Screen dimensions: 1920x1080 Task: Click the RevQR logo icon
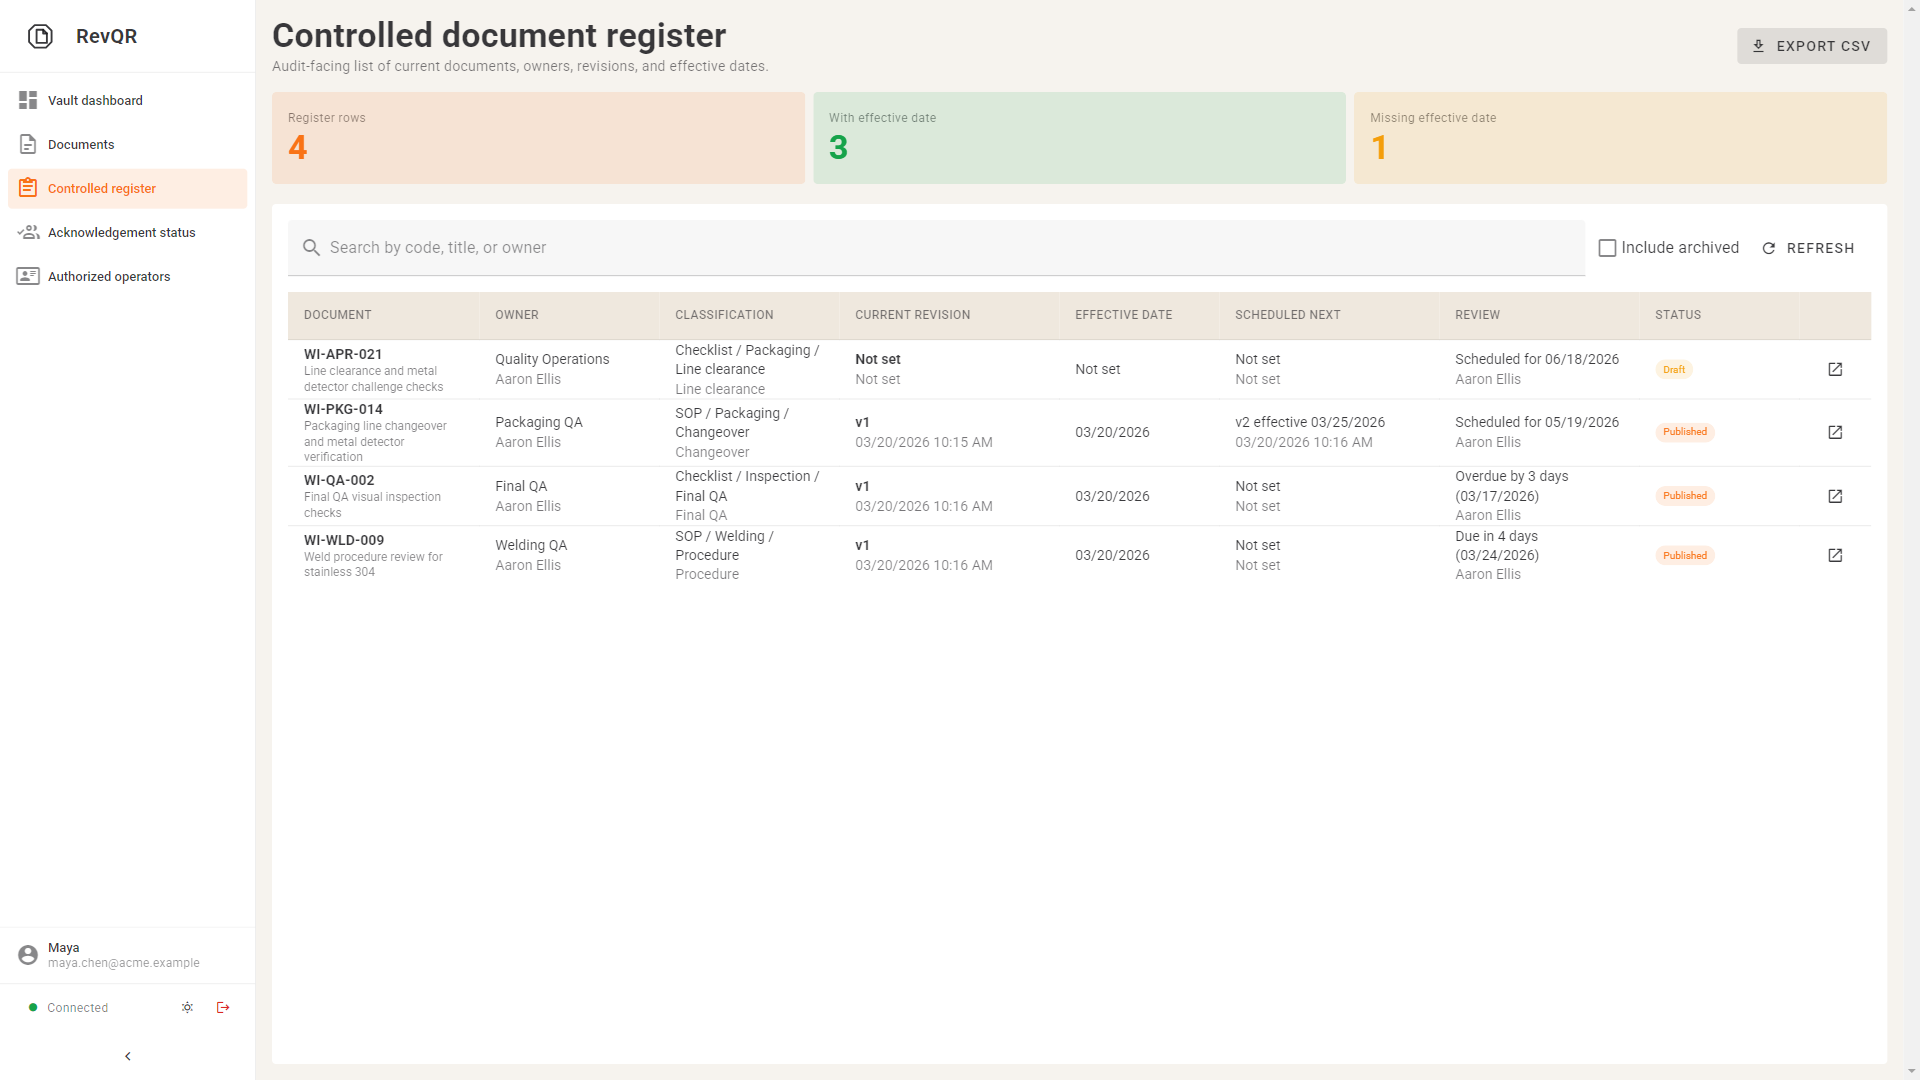(x=40, y=36)
